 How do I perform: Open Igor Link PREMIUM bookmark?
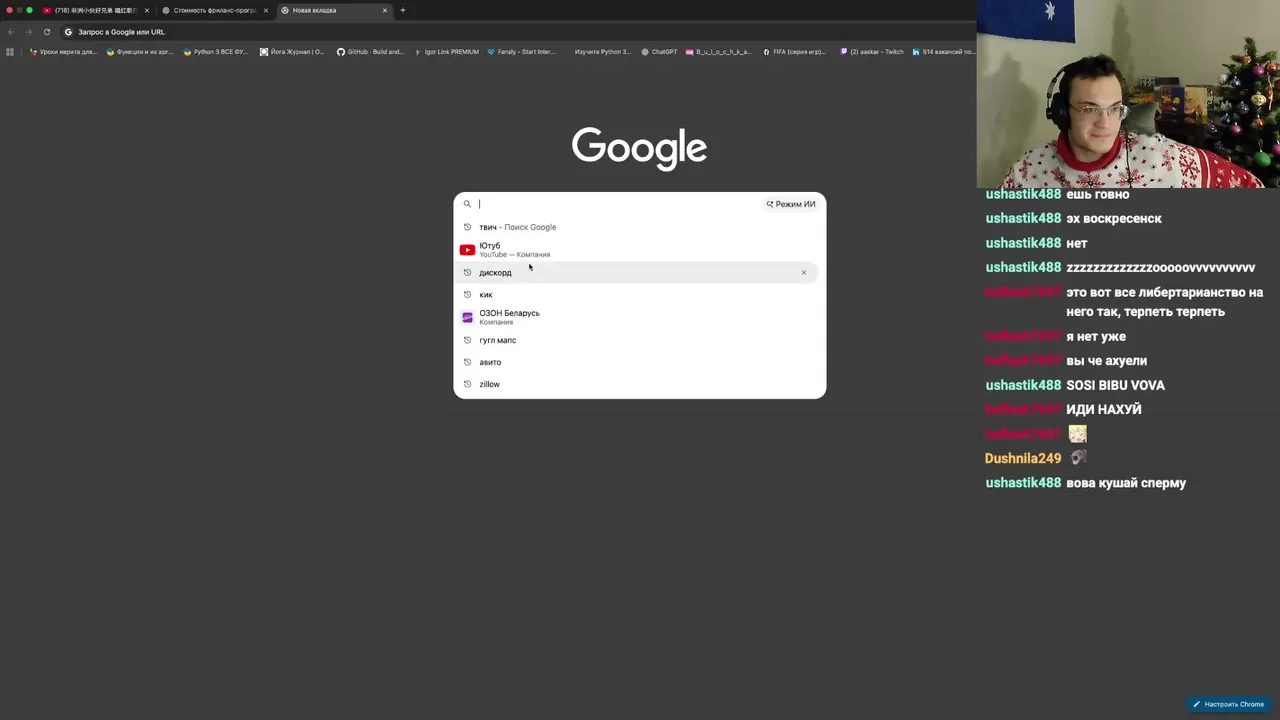coord(446,52)
